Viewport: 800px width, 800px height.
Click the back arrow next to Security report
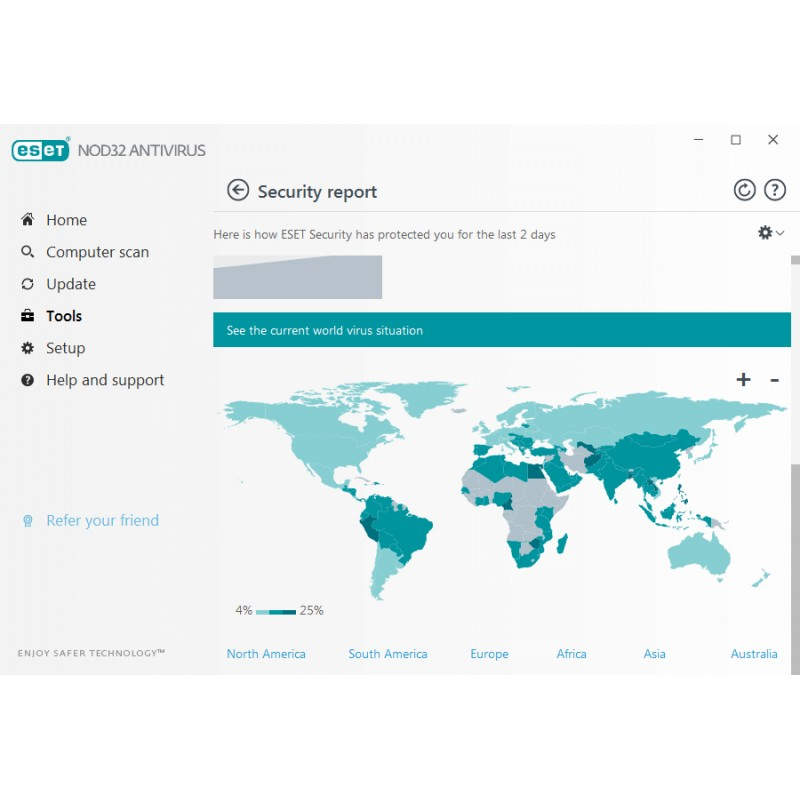click(238, 190)
